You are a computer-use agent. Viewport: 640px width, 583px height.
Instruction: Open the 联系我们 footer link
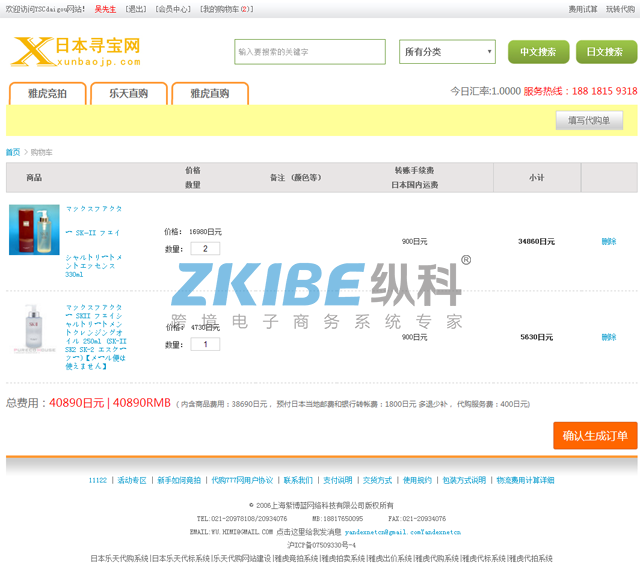298,480
